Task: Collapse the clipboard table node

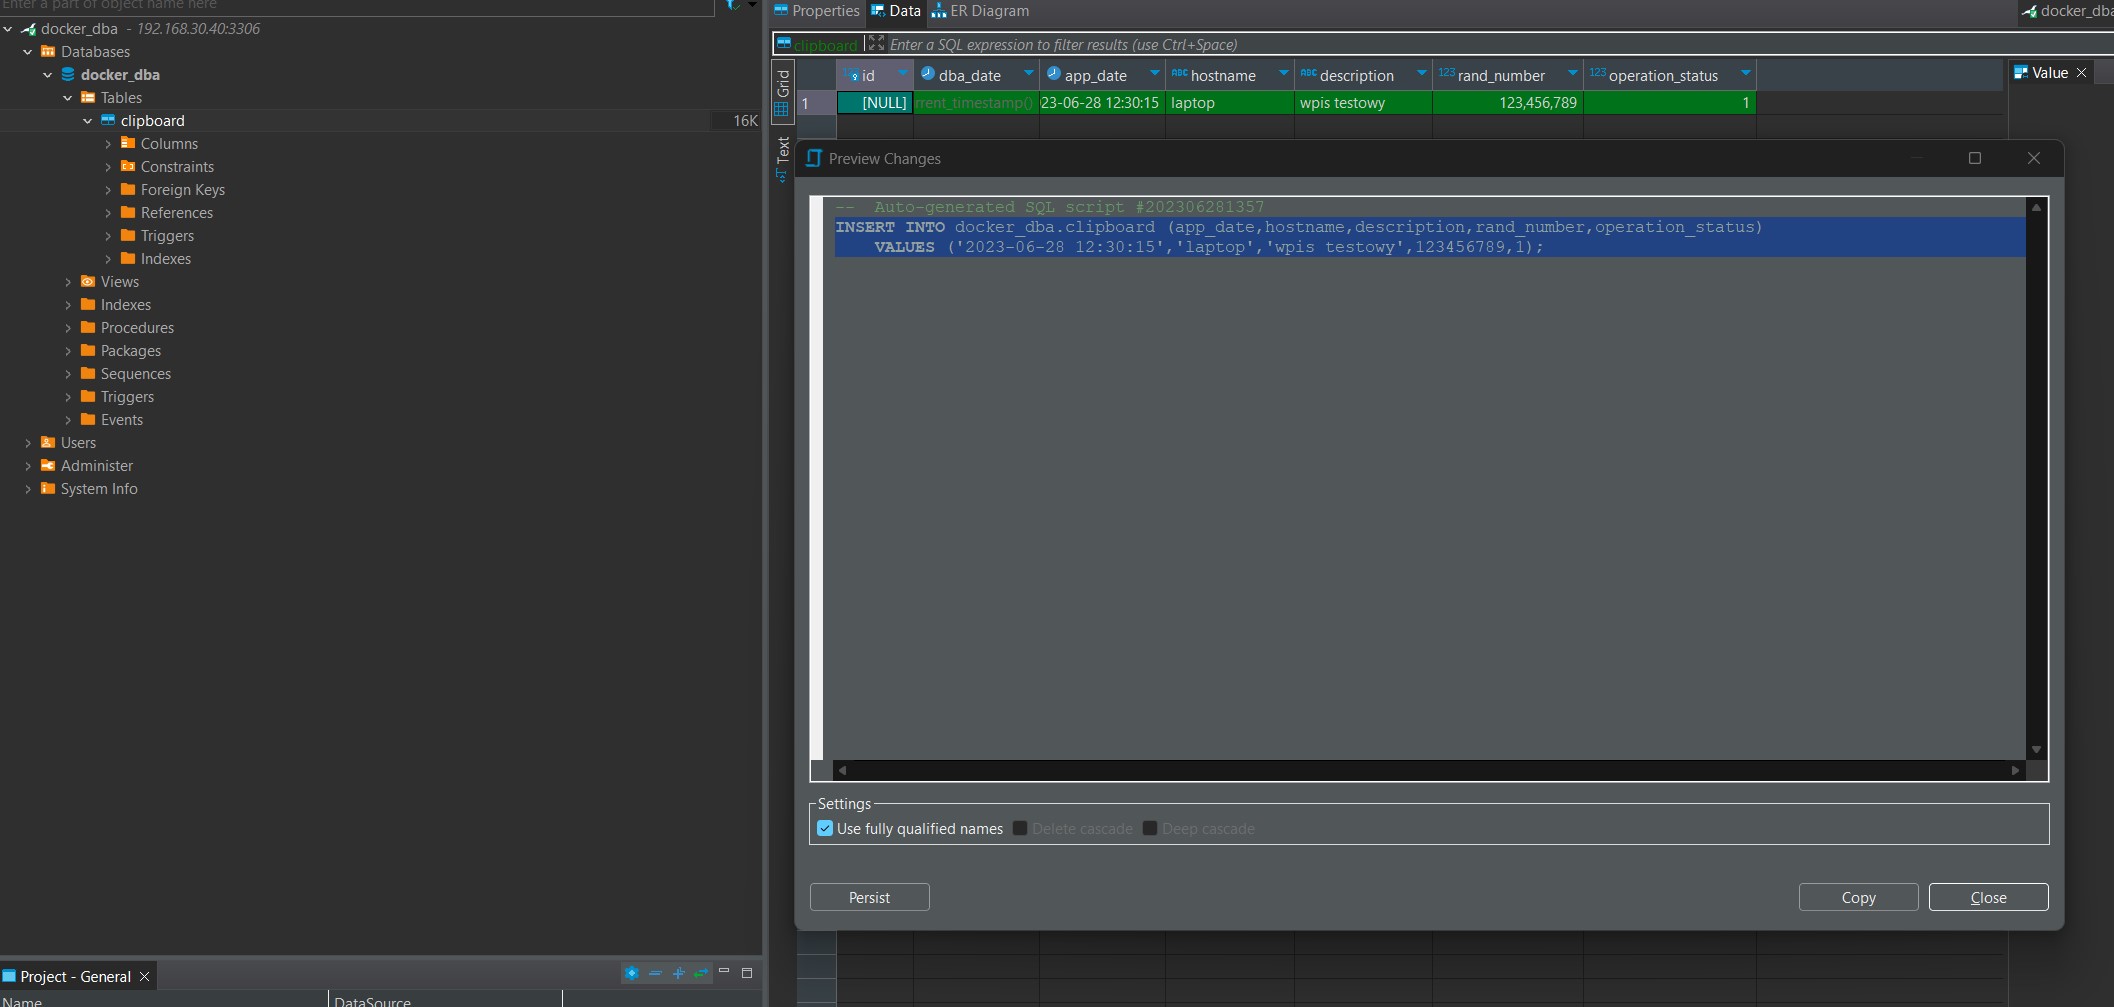Action: pos(88,121)
